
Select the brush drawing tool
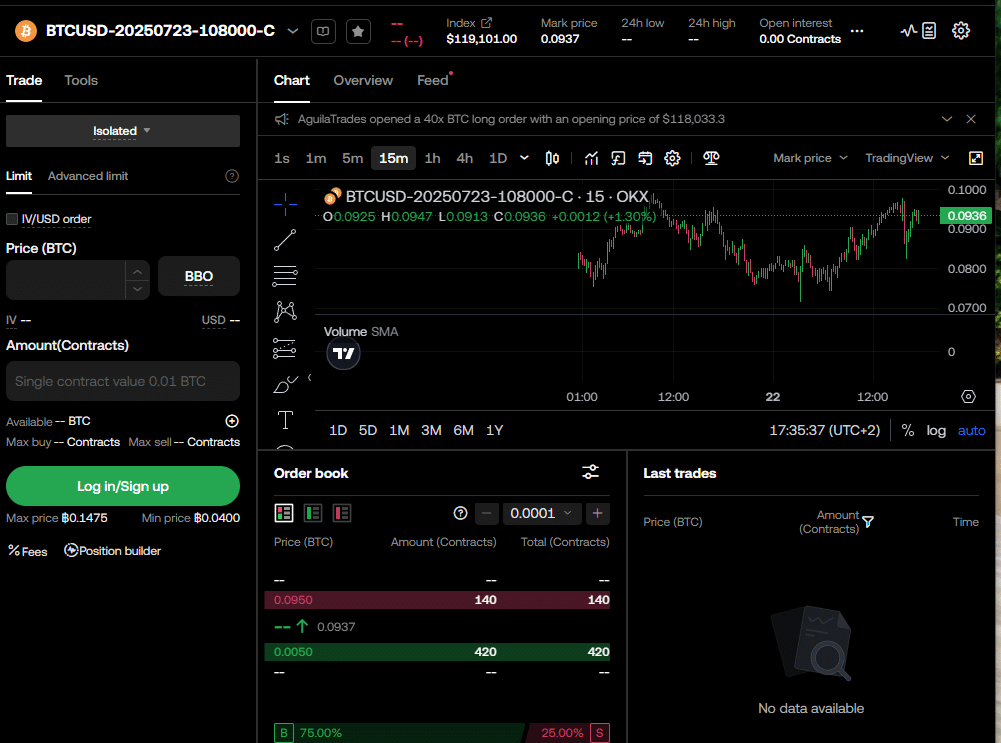(285, 384)
